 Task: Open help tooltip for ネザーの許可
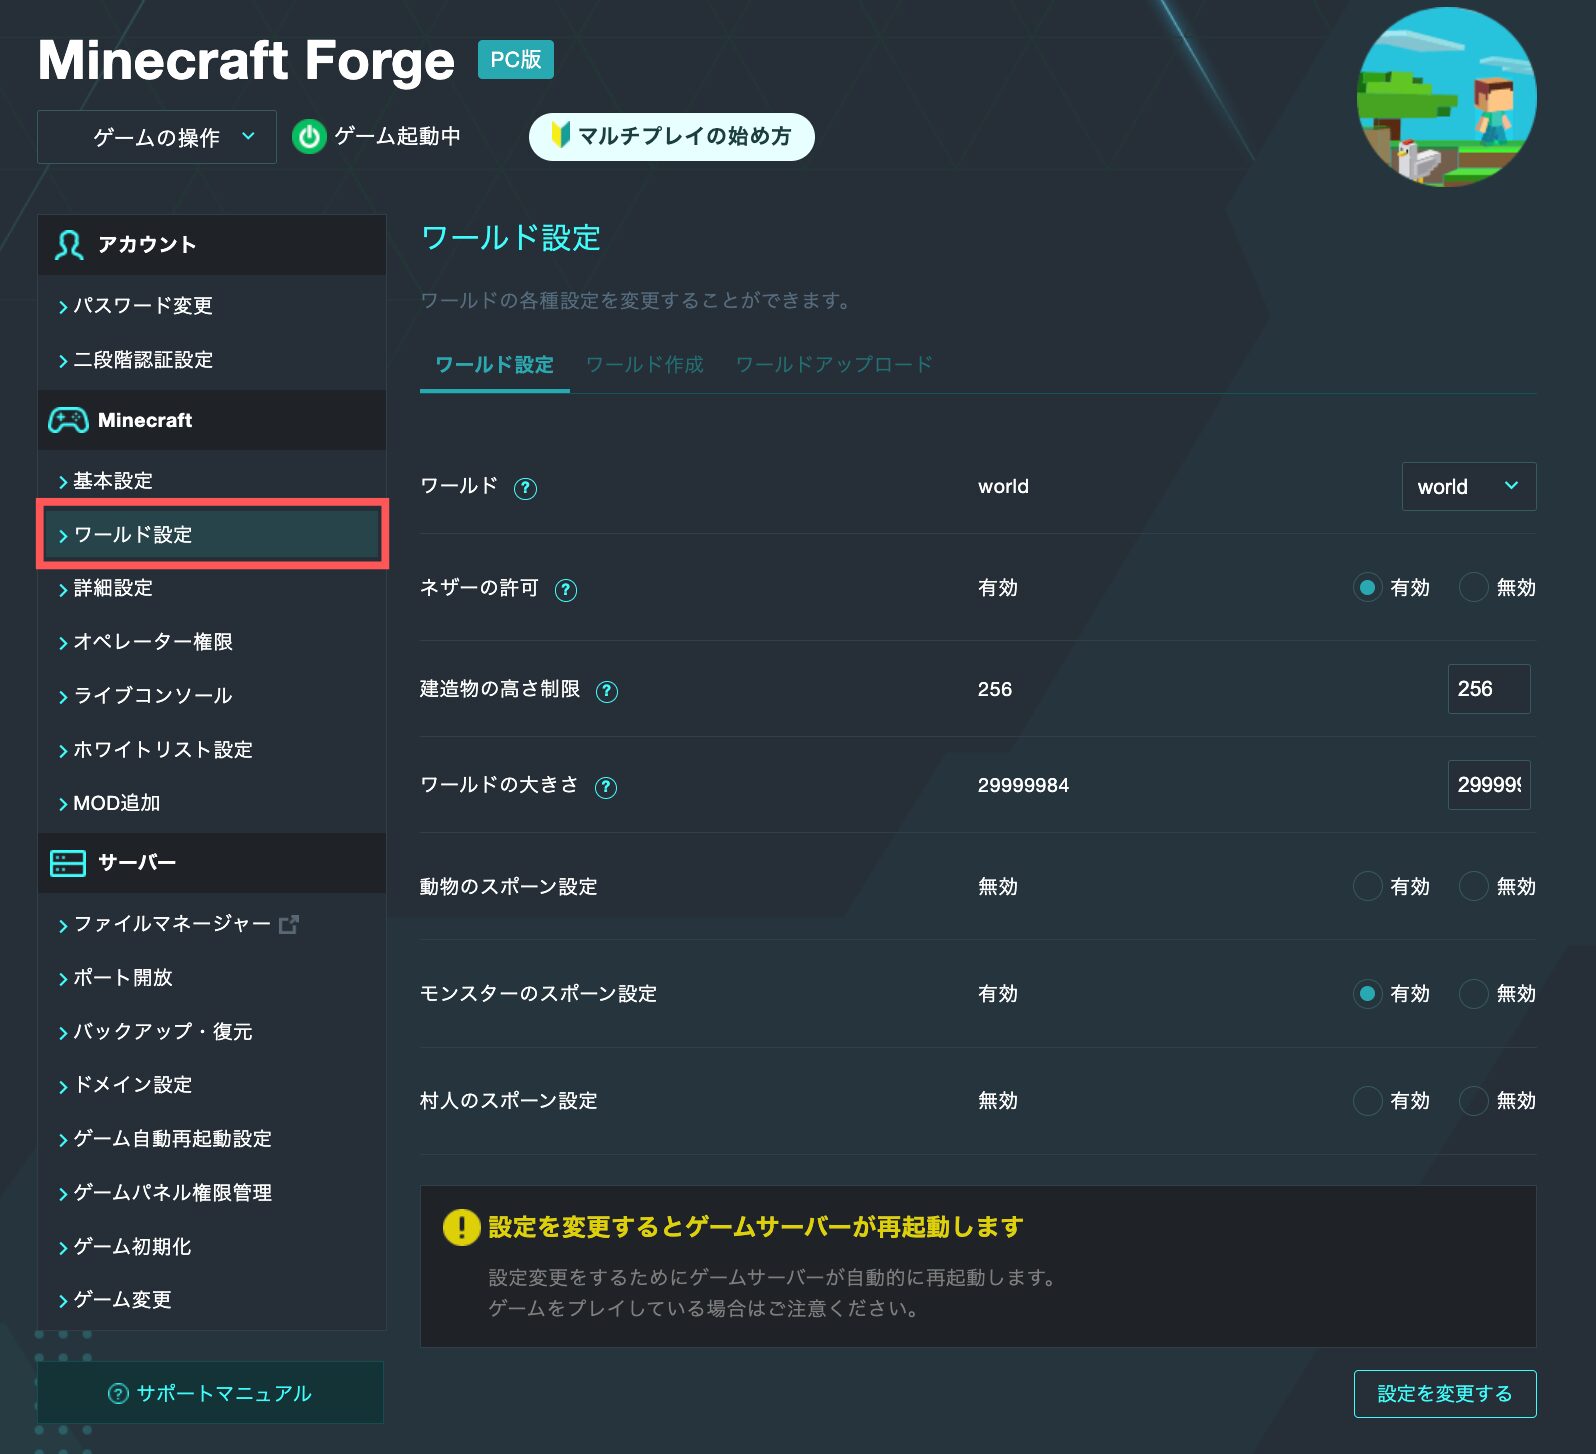566,589
